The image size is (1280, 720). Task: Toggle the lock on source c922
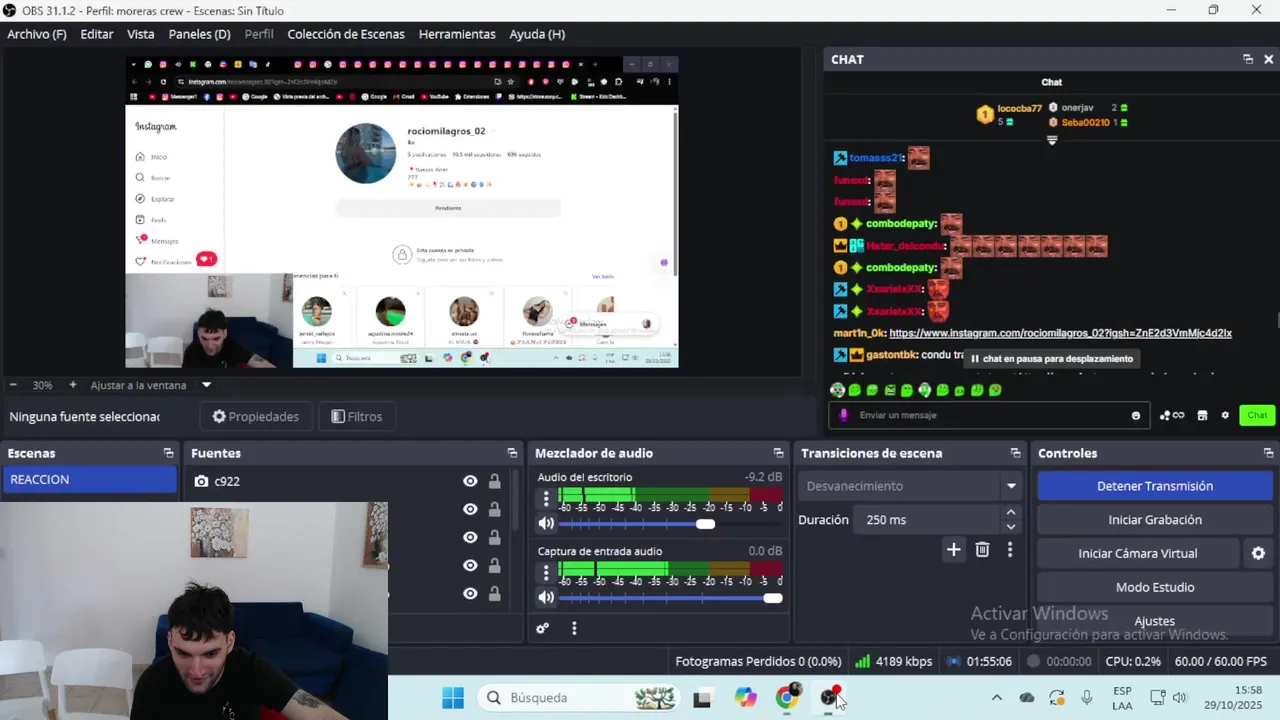click(494, 481)
